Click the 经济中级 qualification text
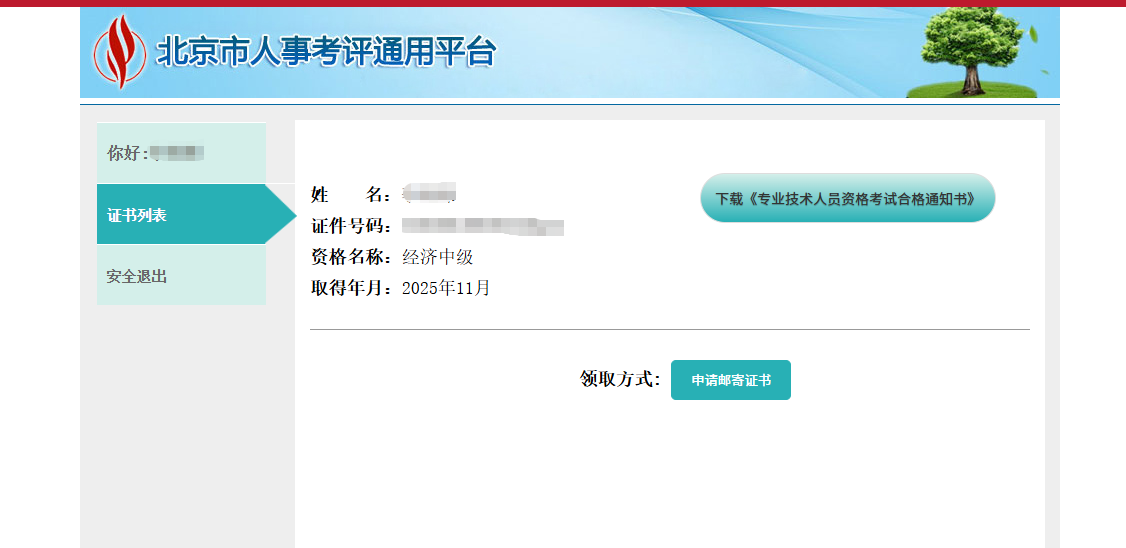The width and height of the screenshot is (1126, 548). tap(437, 257)
